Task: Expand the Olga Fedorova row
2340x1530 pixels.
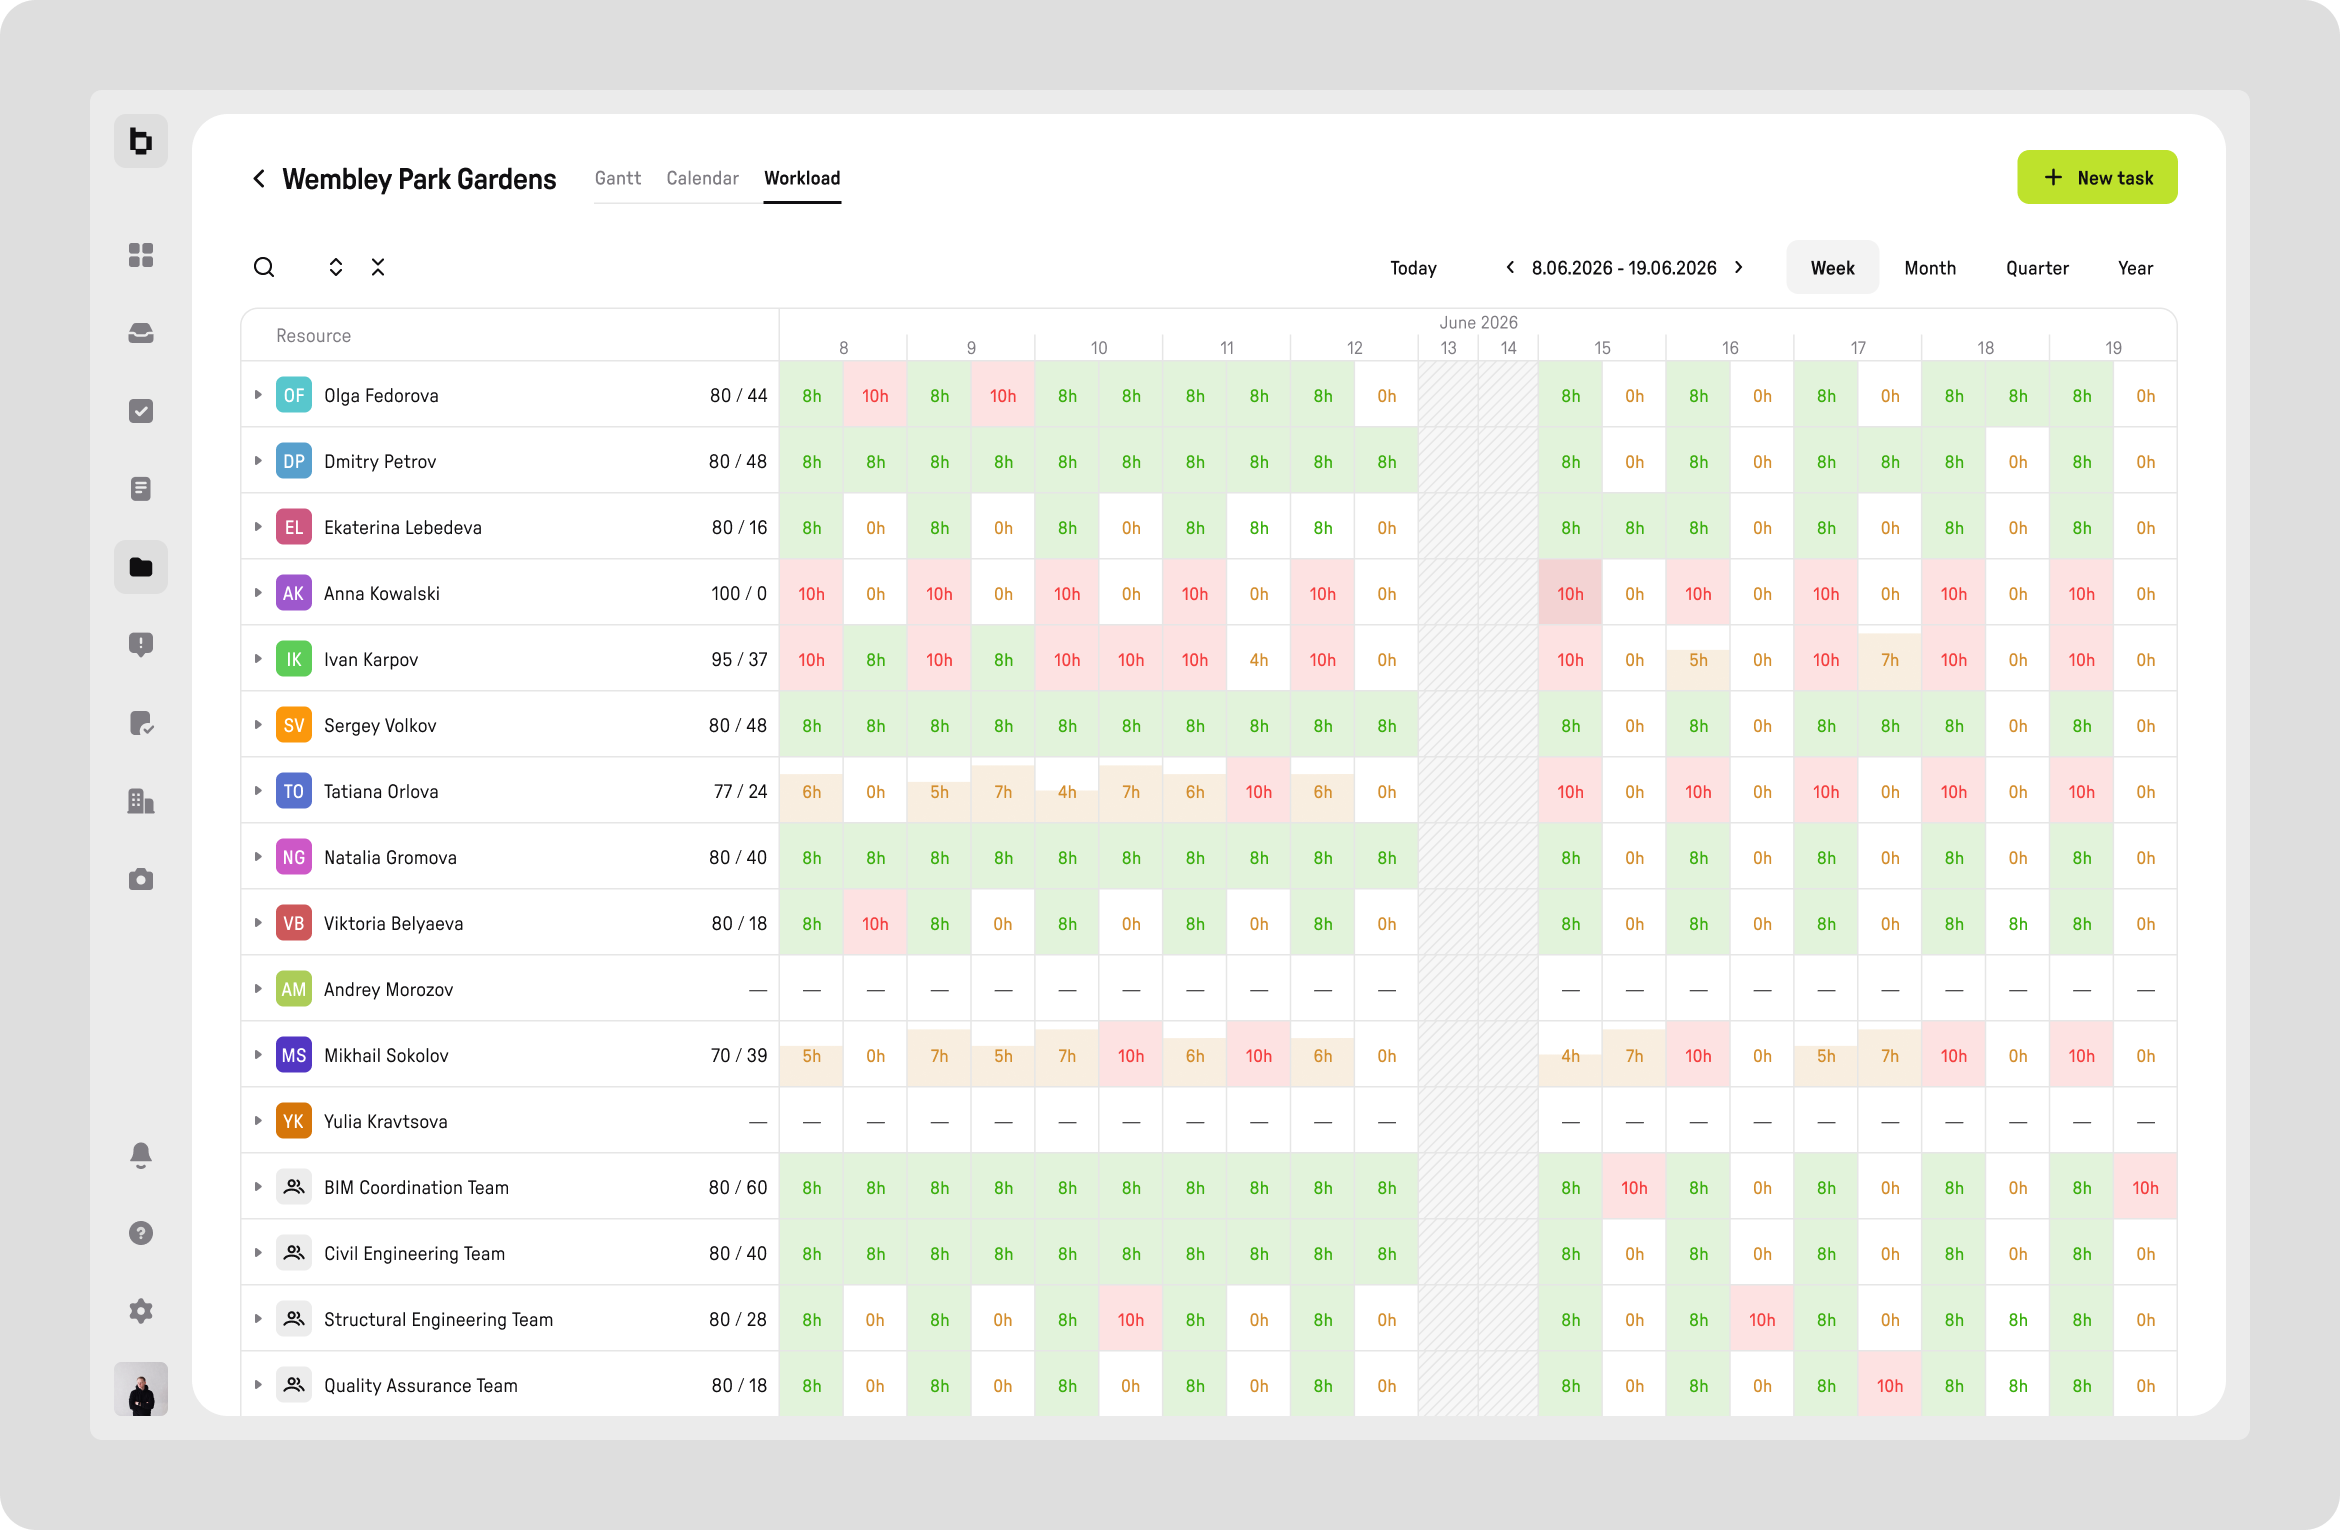Action: click(258, 395)
